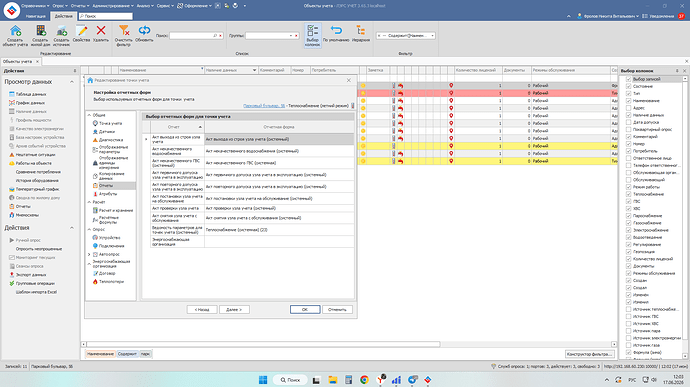Open Сервис menu

coord(165,6)
